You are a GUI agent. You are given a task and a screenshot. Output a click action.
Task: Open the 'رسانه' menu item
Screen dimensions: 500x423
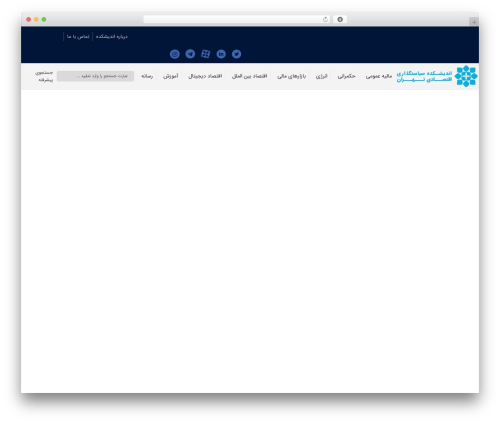tap(147, 76)
